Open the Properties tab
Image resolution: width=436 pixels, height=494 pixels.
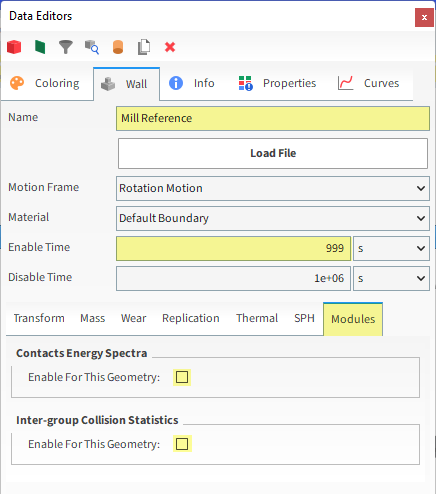(277, 83)
